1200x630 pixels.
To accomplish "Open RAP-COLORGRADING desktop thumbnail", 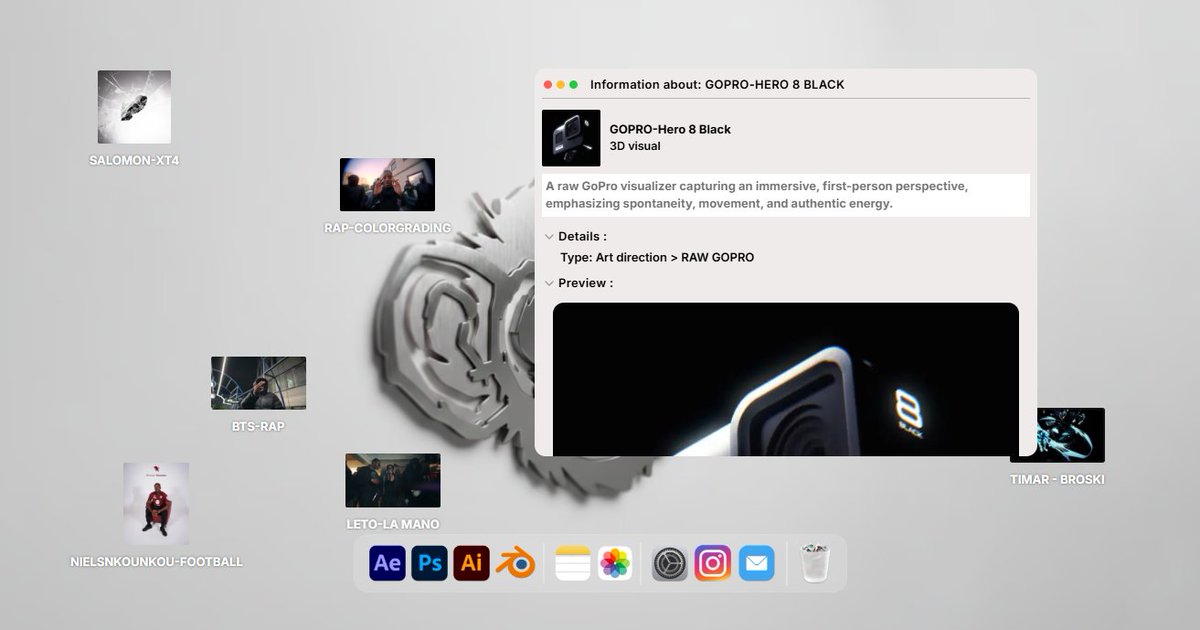I will click(387, 184).
